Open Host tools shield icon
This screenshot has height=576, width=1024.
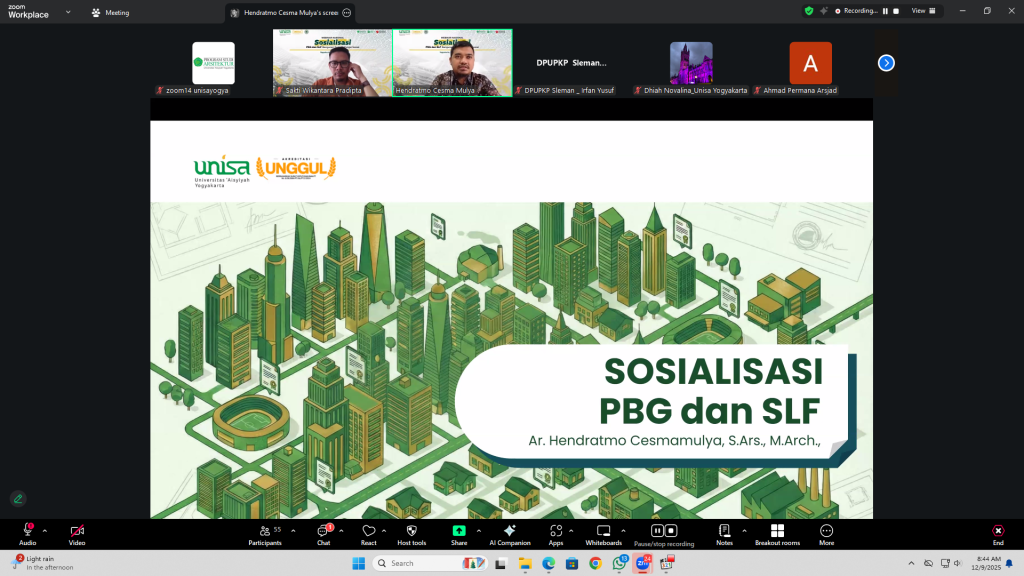411,532
